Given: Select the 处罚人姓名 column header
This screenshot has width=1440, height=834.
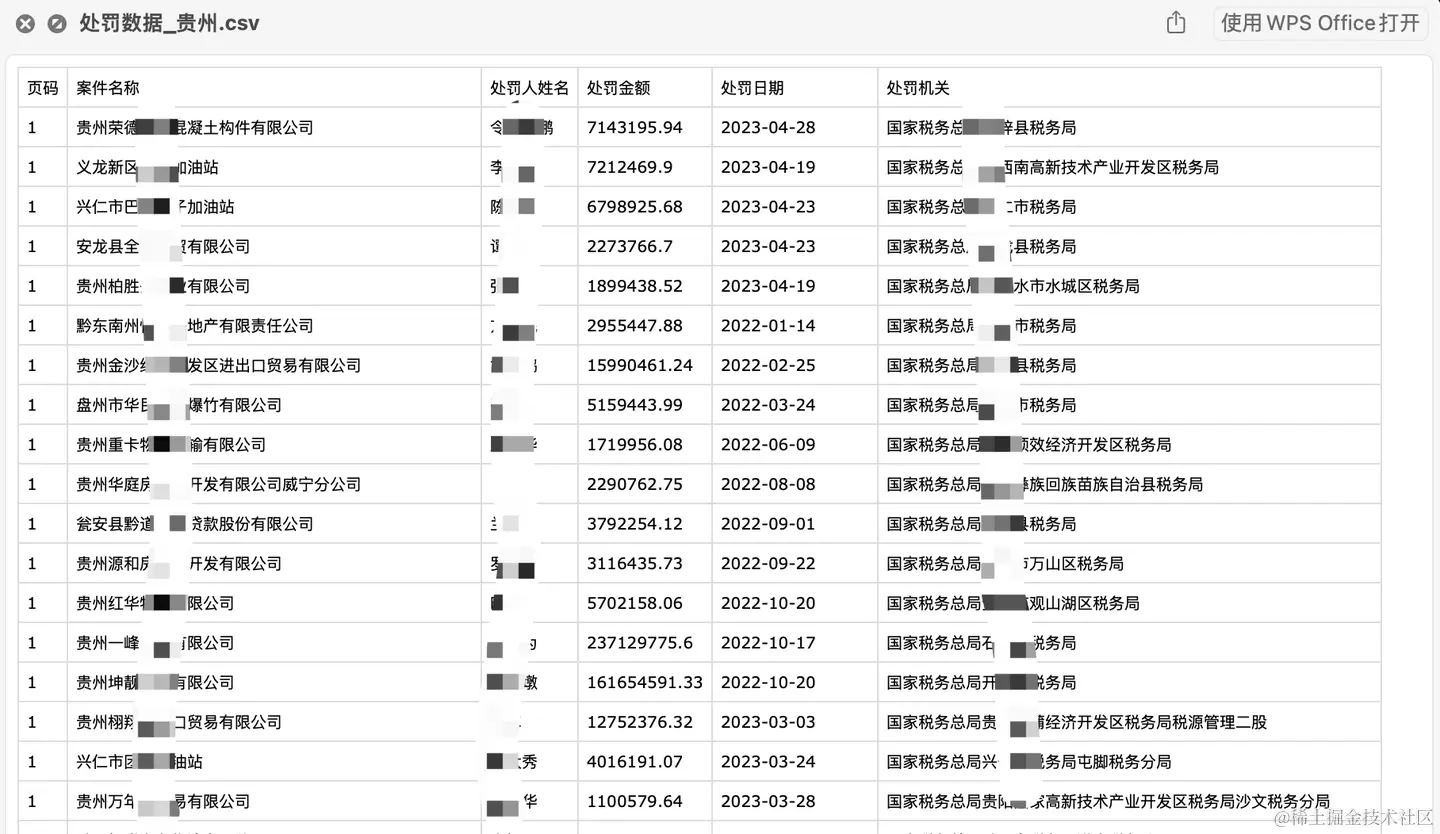Looking at the screenshot, I should (x=529, y=88).
